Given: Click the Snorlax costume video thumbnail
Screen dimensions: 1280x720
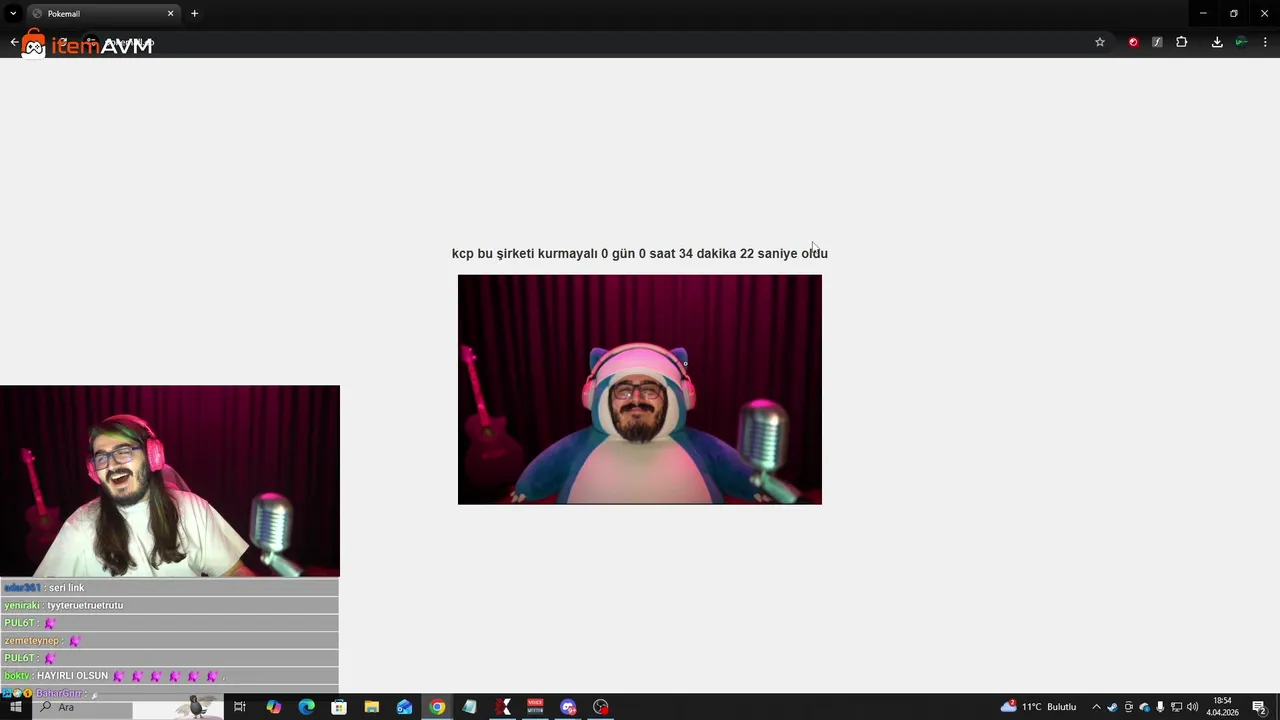Looking at the screenshot, I should click(640, 390).
